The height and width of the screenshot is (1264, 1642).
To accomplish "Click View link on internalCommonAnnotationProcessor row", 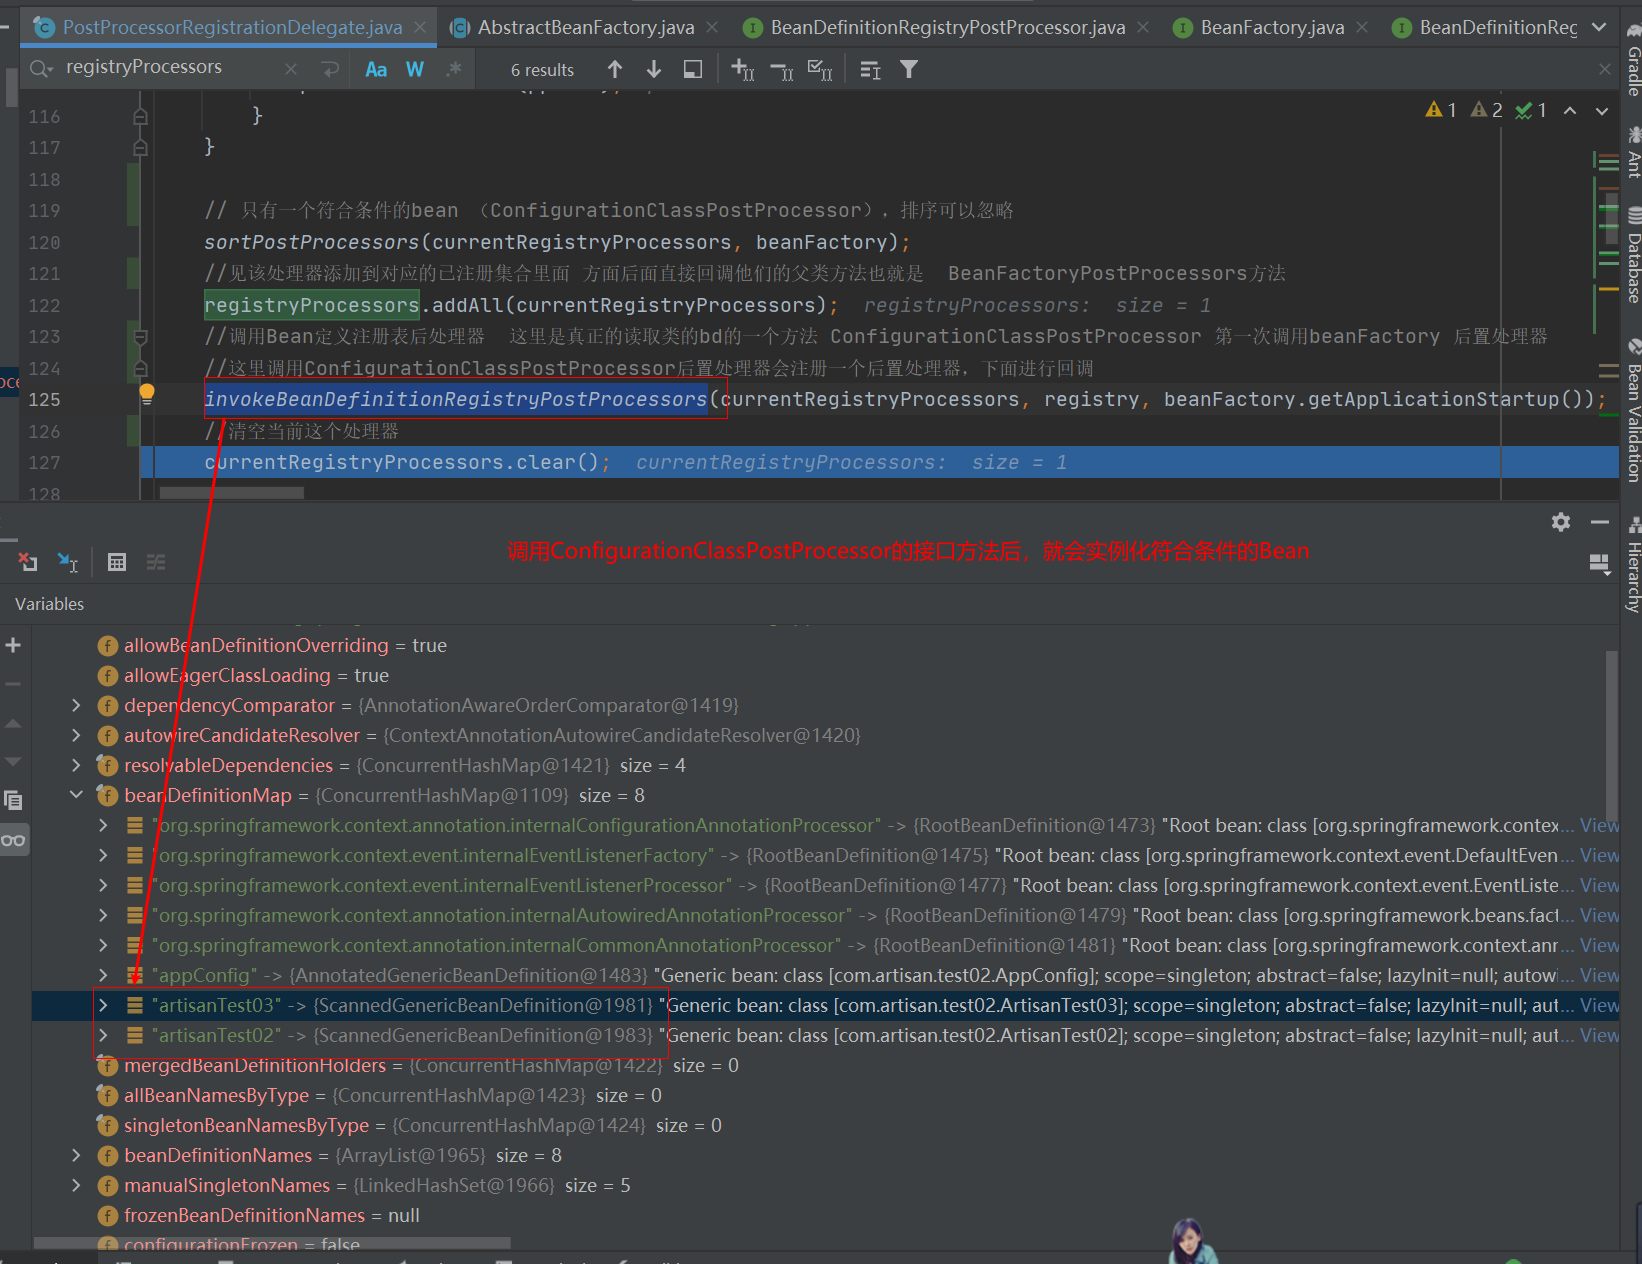I will point(1599,945).
